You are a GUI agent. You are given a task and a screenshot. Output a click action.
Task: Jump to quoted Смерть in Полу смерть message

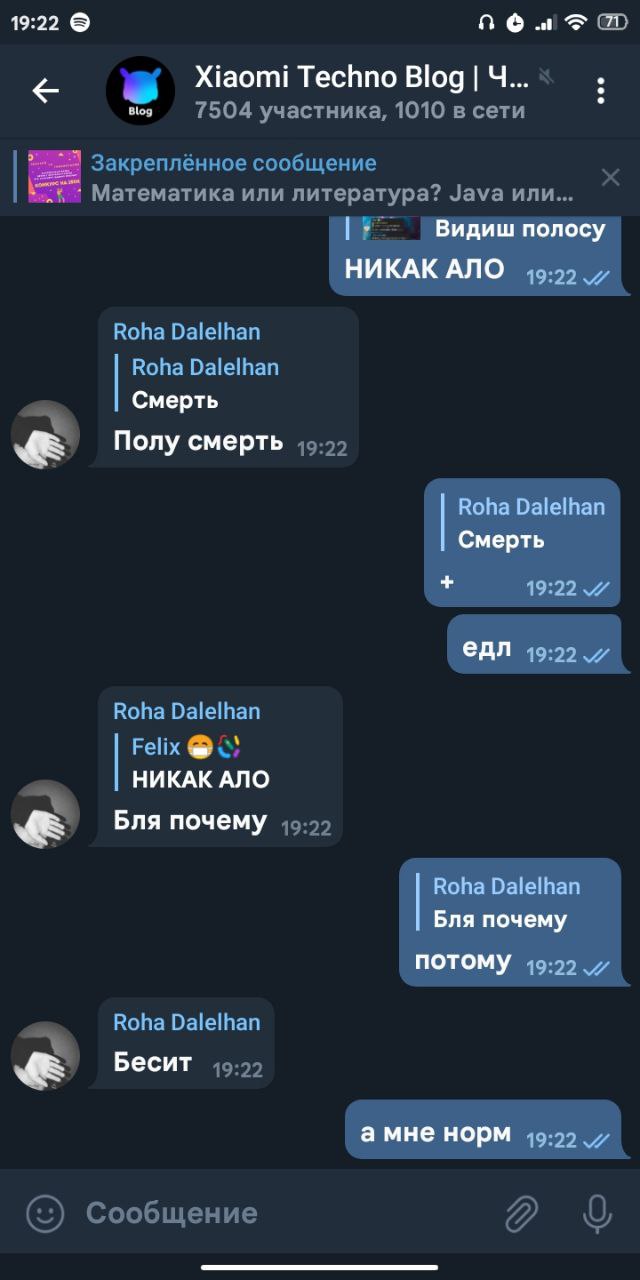point(205,383)
